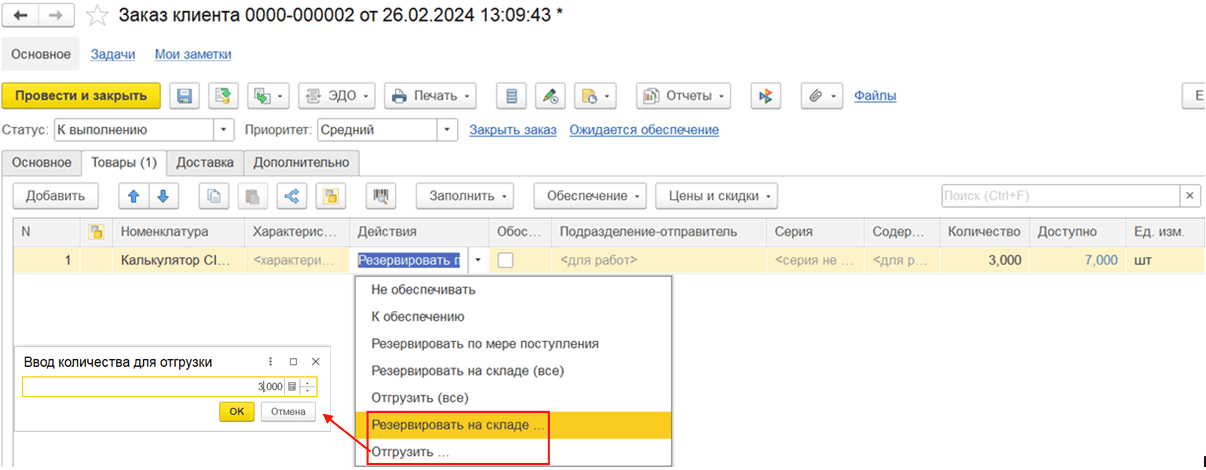1206x470 pixels.
Task: Click the colored play triangle icon
Action: pos(765,96)
